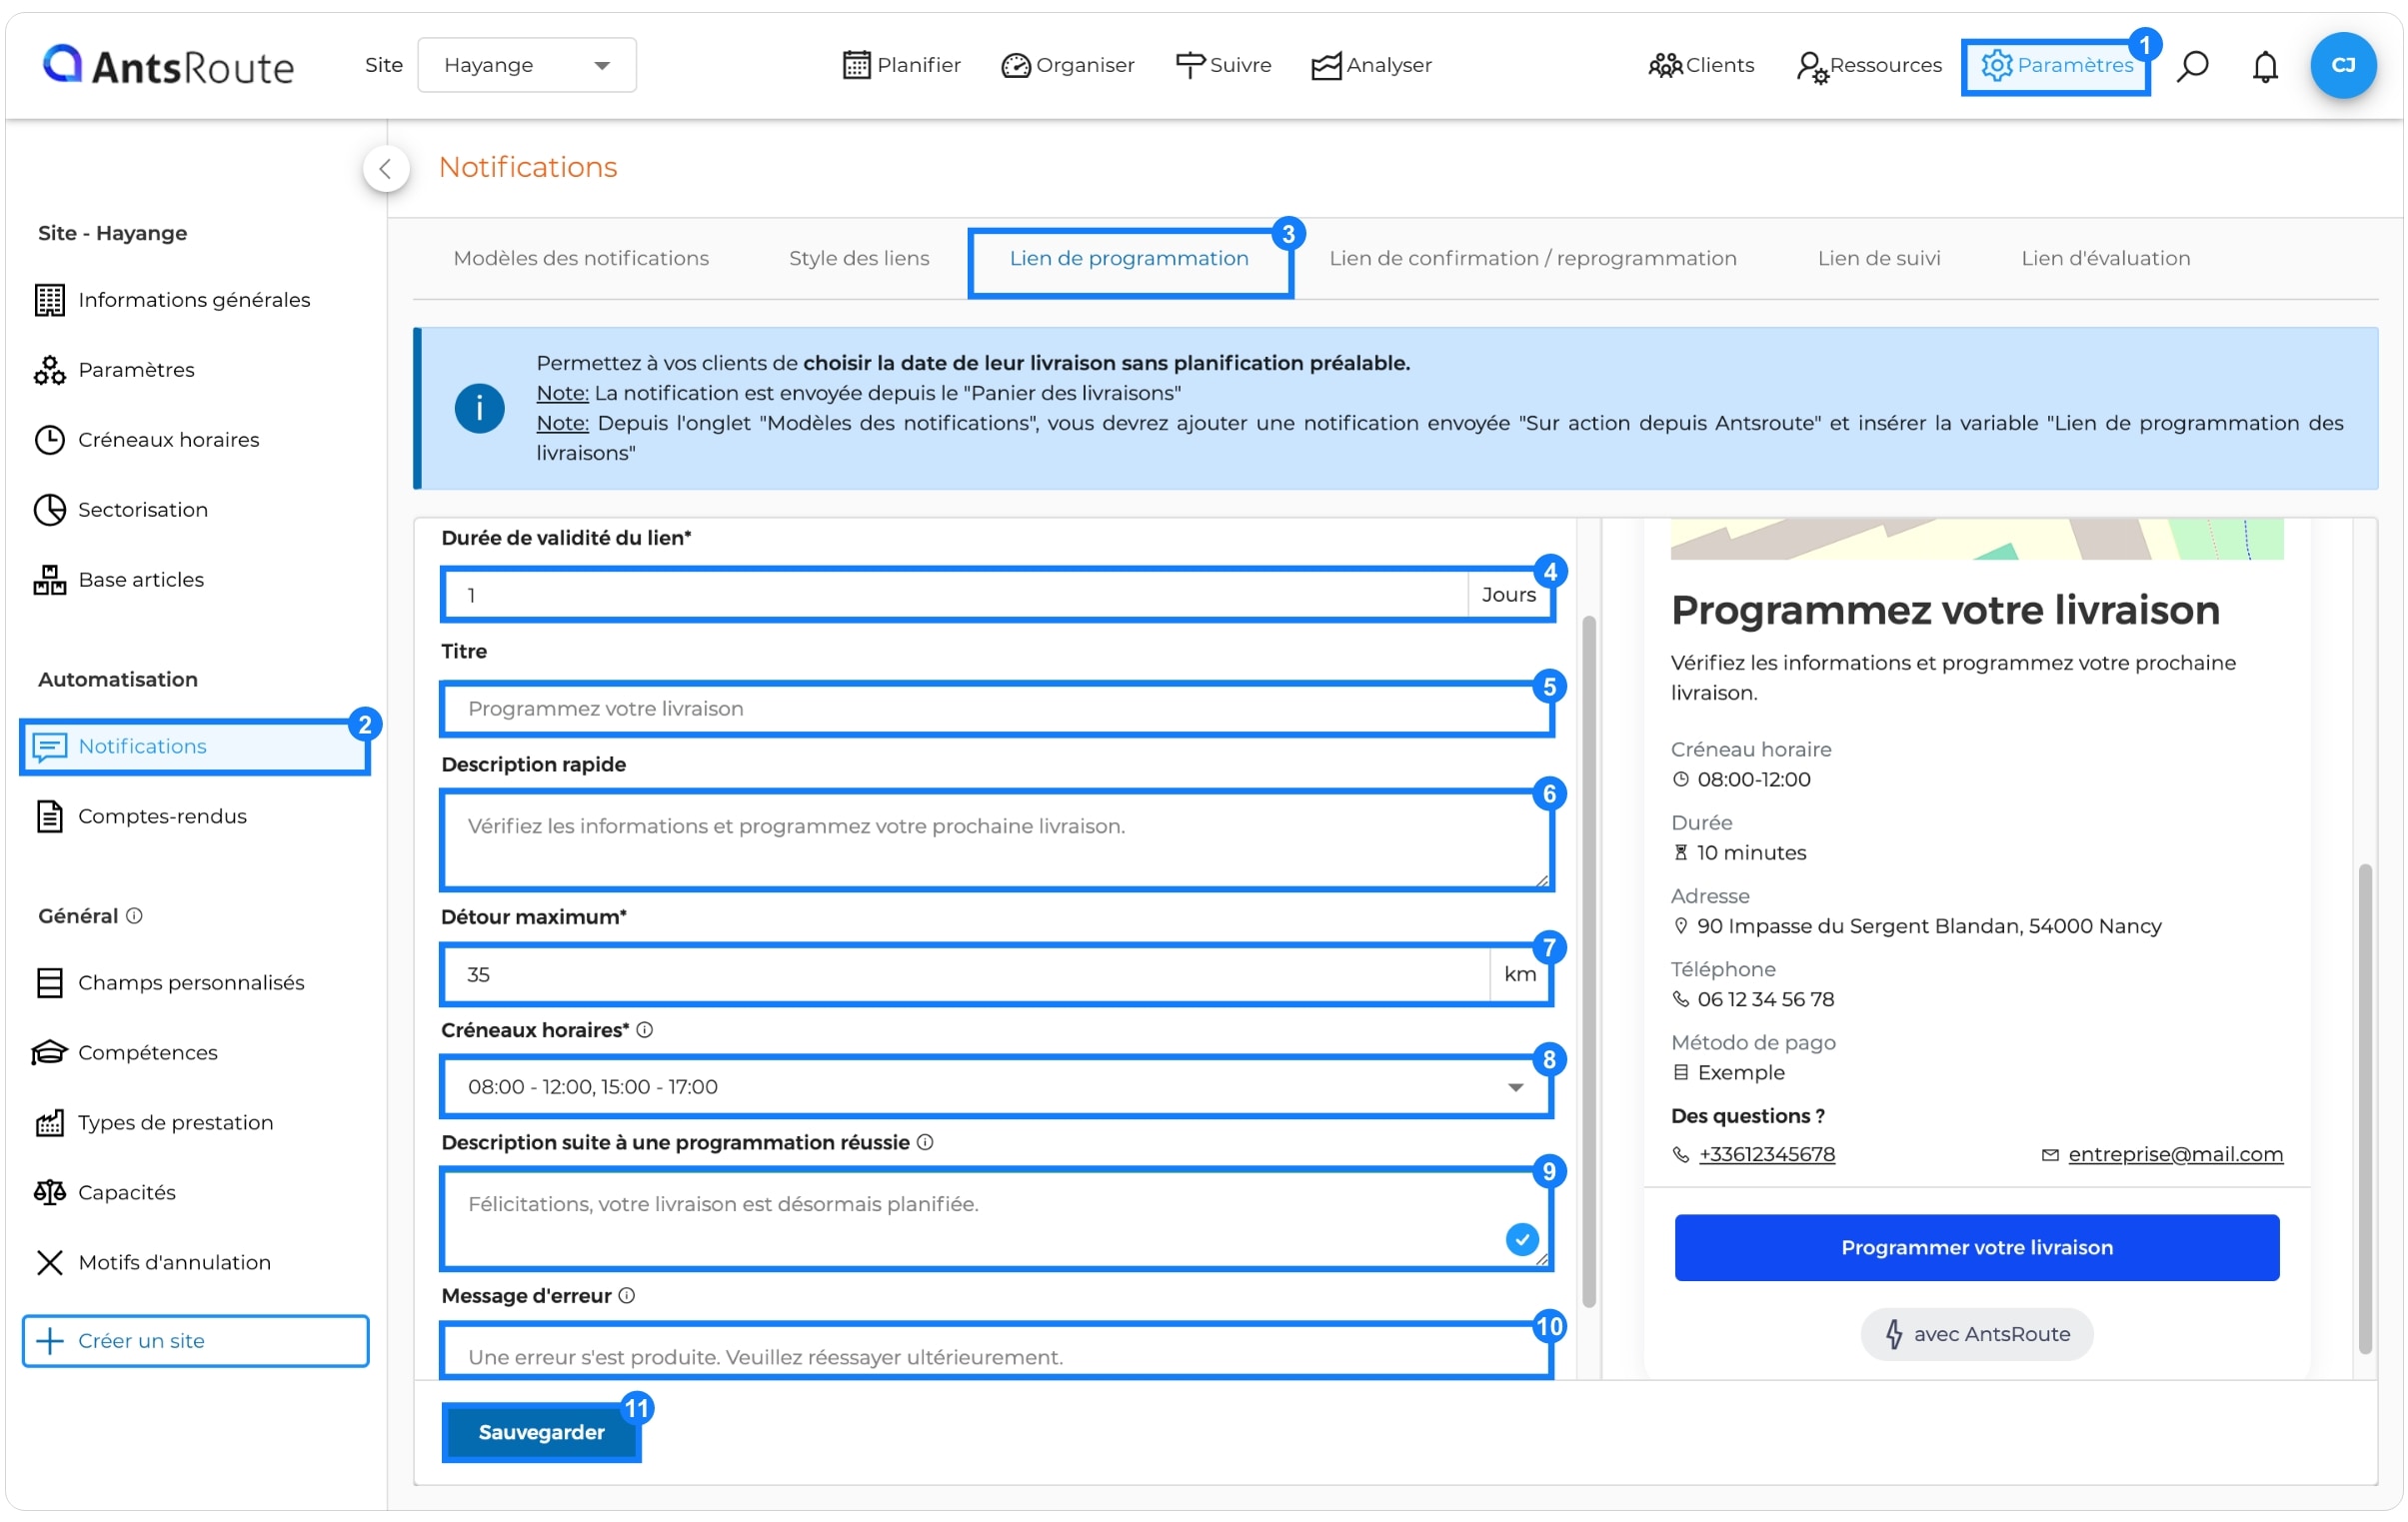
Task: Go to Planifier in top navigation
Action: tap(901, 65)
